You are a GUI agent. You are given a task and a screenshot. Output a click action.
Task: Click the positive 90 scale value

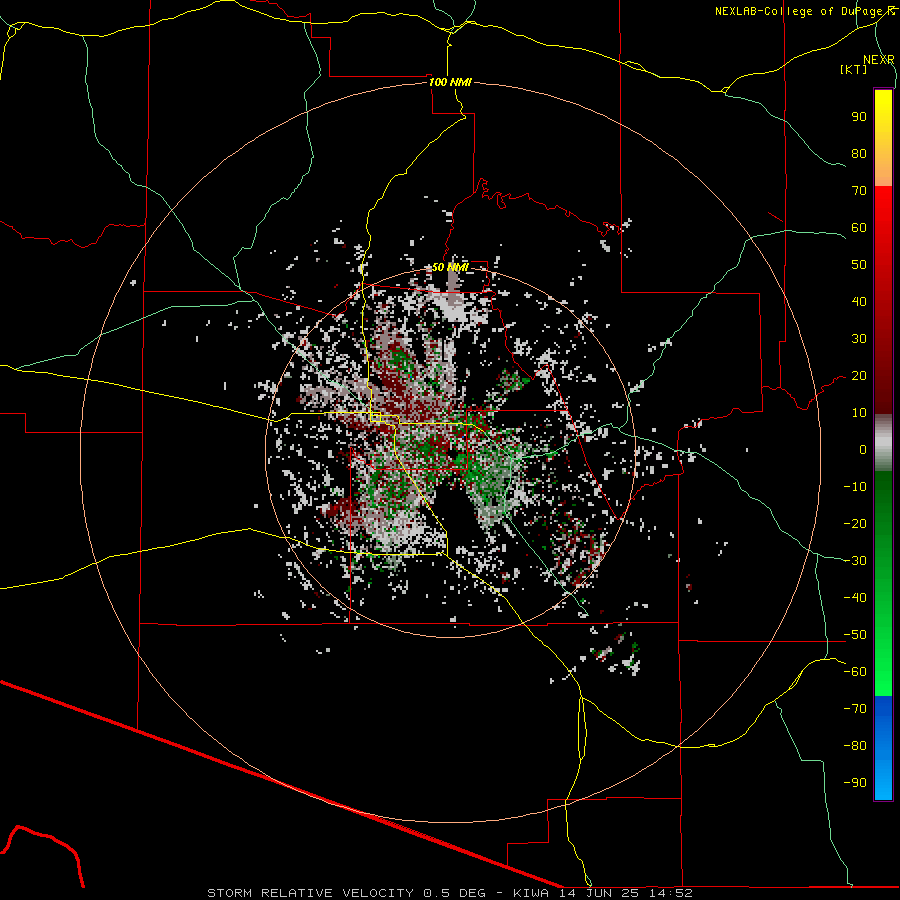pos(859,117)
